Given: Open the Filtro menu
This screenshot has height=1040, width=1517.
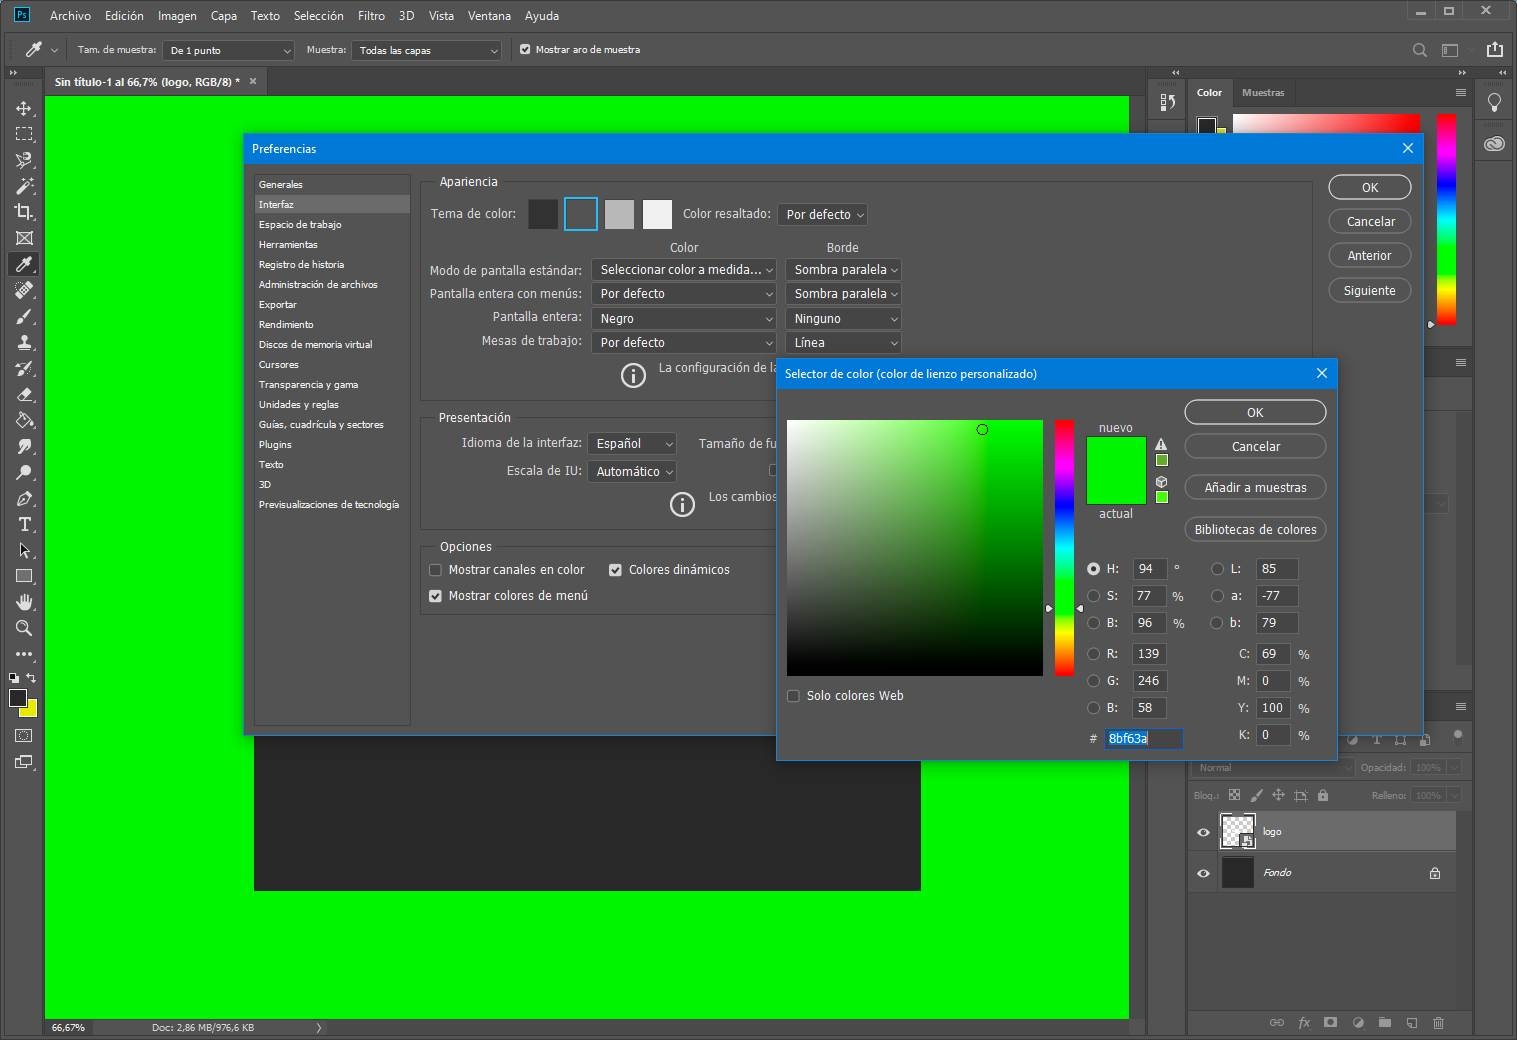Looking at the screenshot, I should 371,16.
